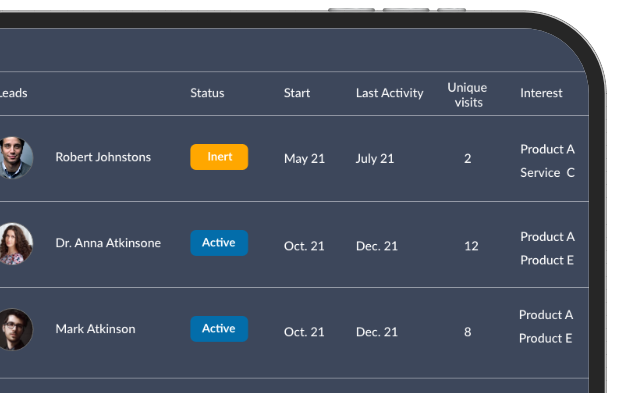Select Oct. 21 start for Anna Atkinsone

coord(304,246)
